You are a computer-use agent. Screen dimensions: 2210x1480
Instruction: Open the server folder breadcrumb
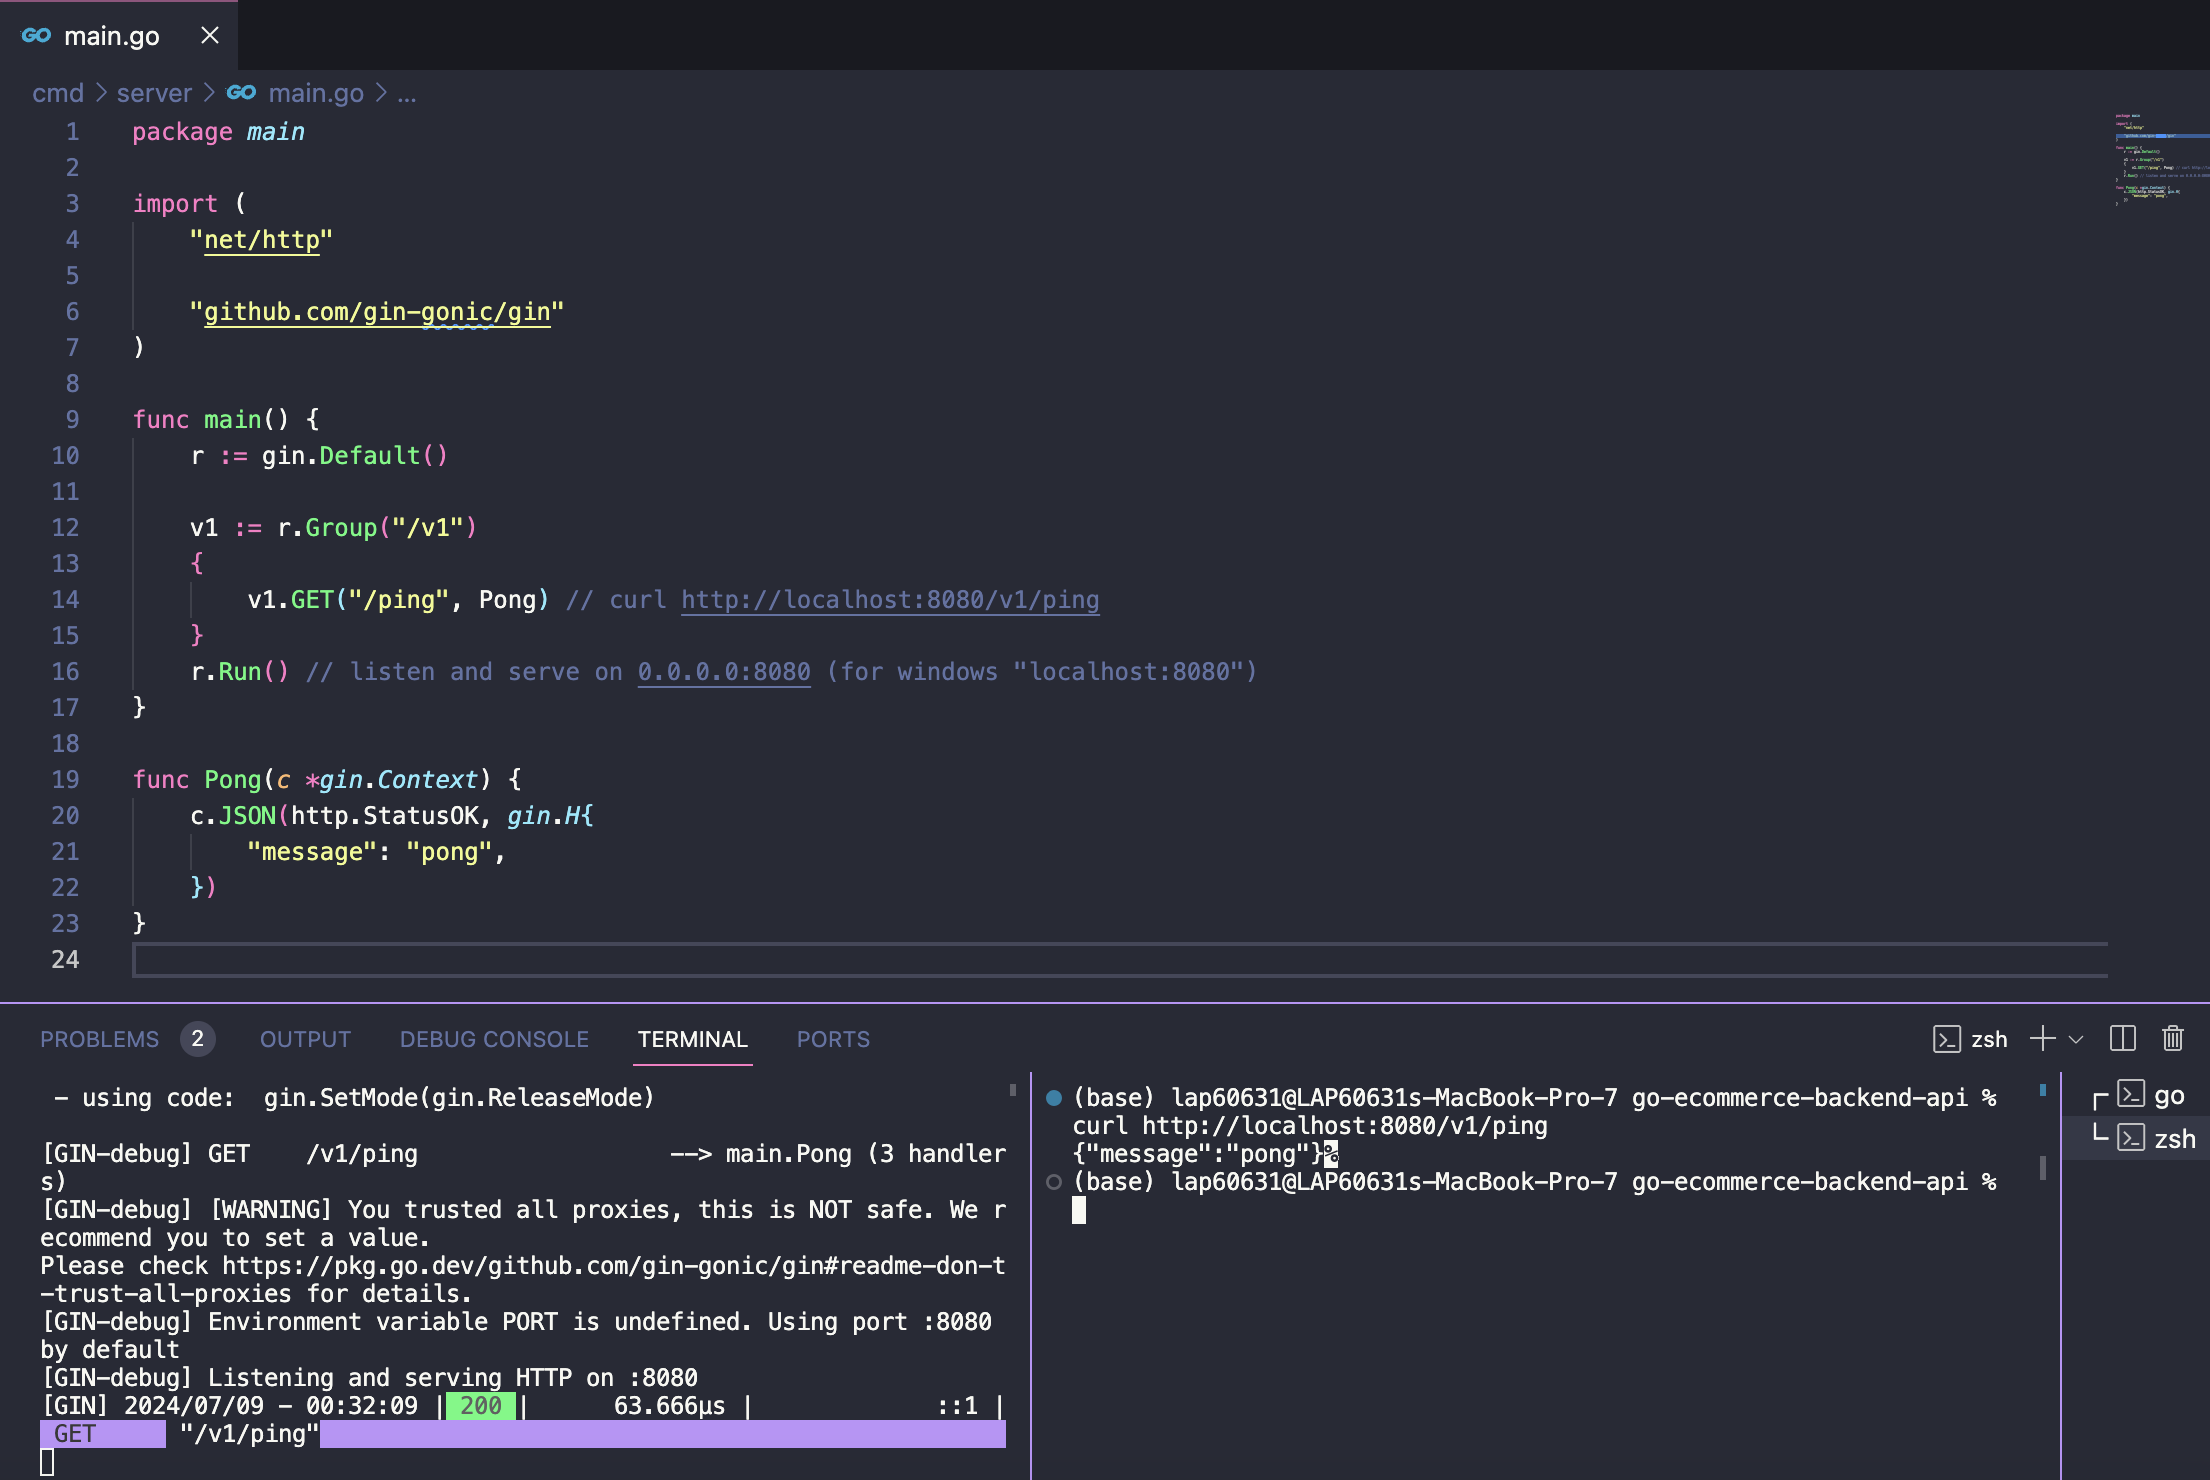tap(154, 93)
